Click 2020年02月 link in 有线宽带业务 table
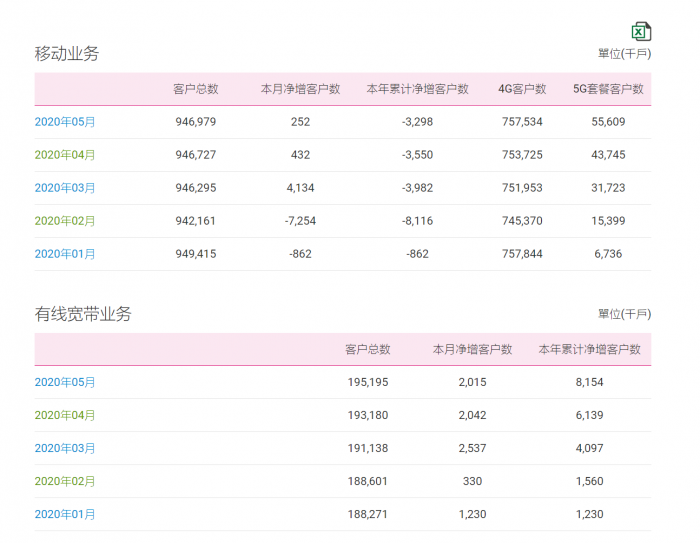700x543 pixels. (x=65, y=481)
